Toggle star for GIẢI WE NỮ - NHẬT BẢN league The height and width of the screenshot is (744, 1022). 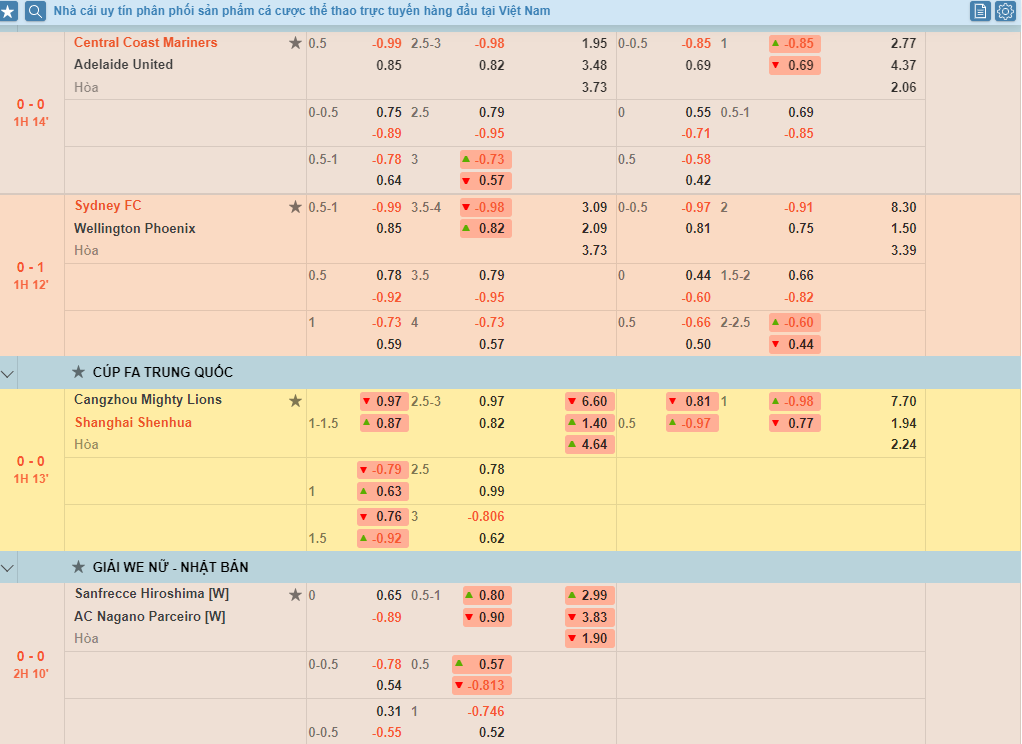[x=78, y=567]
